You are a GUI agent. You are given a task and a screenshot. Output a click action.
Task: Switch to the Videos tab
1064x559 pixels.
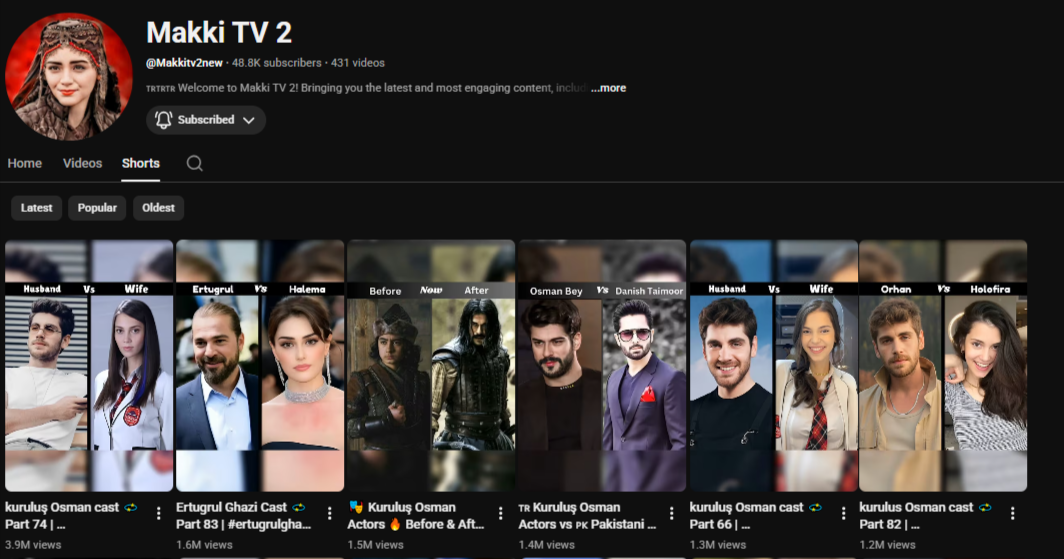(x=82, y=163)
